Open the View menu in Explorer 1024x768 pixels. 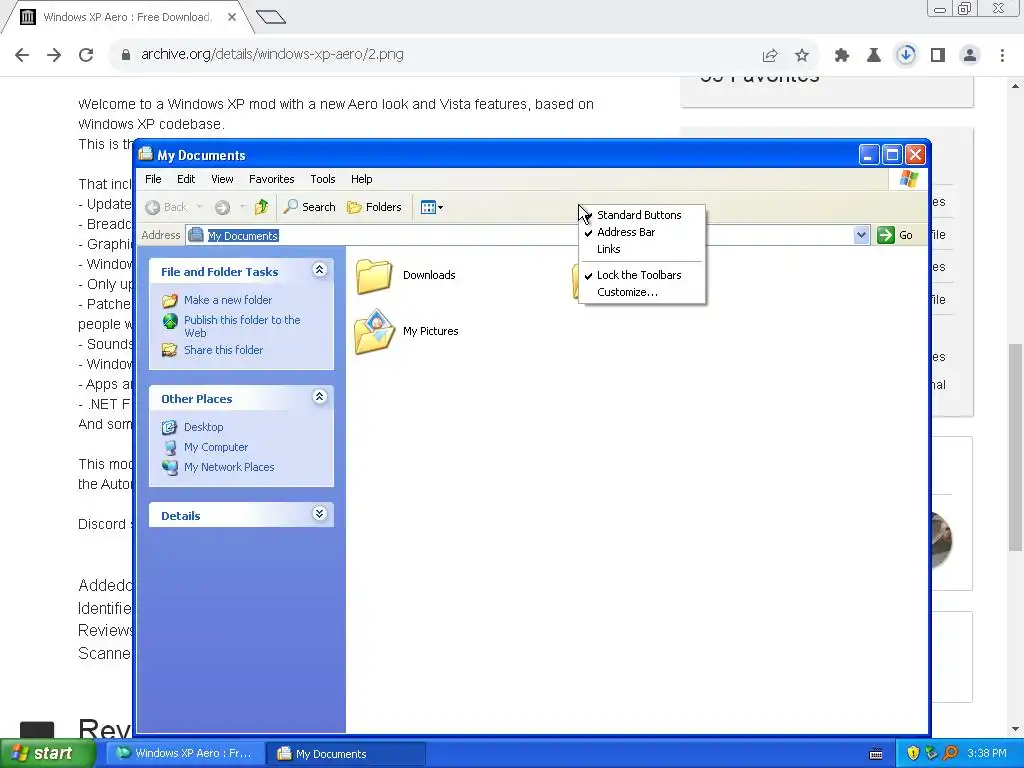pyautogui.click(x=222, y=179)
